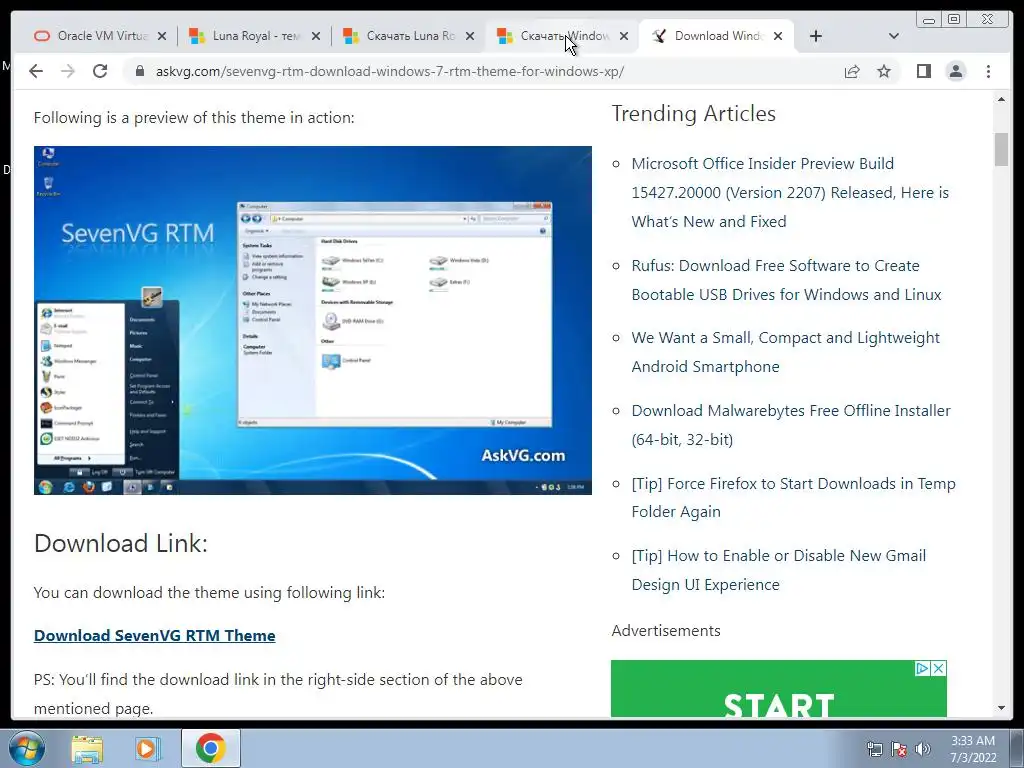1024x768 pixels.
Task: Launch Windows Media Player from taskbar
Action: pyautogui.click(x=148, y=748)
